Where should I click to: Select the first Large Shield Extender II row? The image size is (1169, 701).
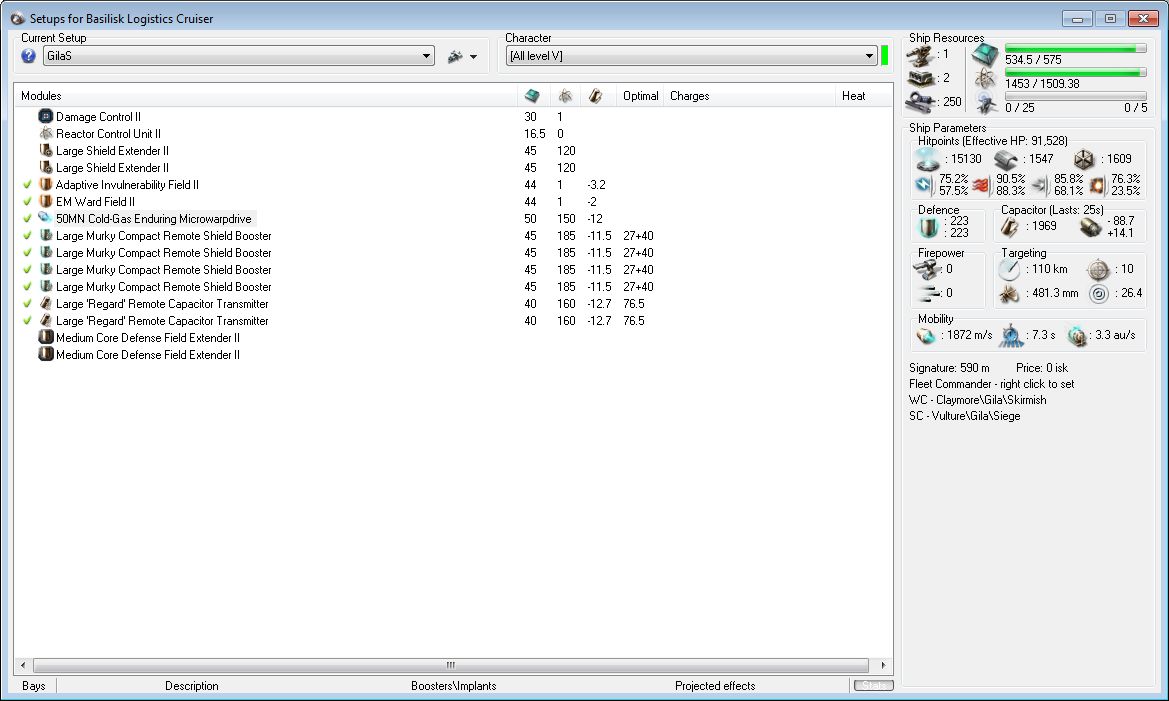(453, 151)
